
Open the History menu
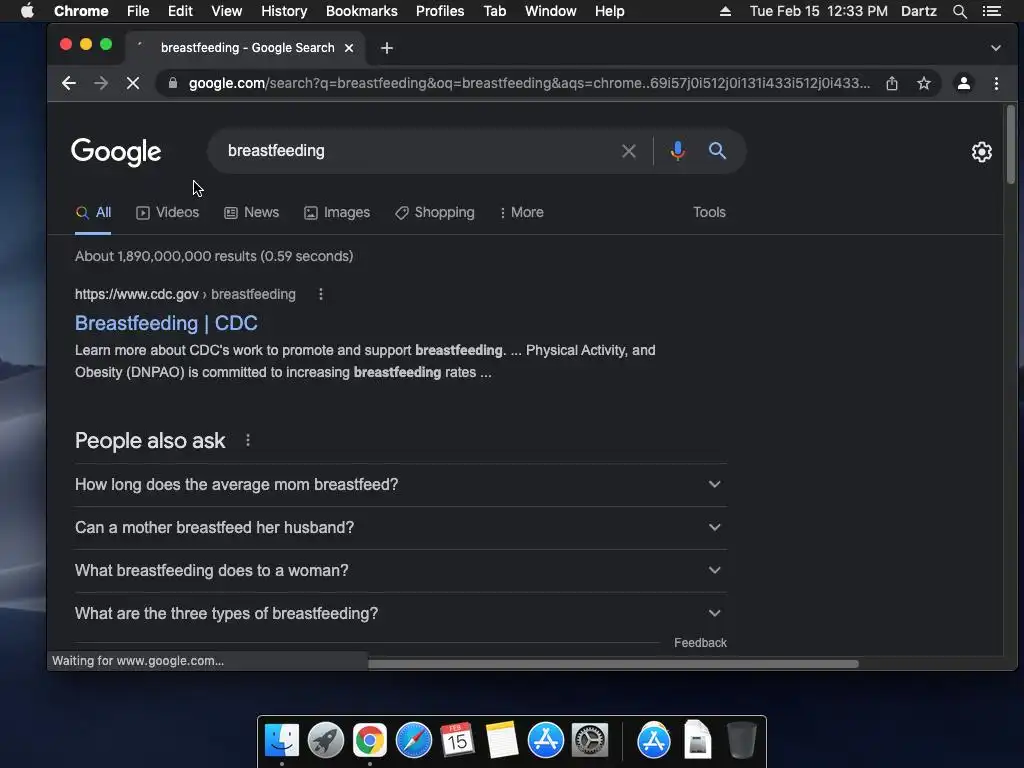click(x=284, y=11)
